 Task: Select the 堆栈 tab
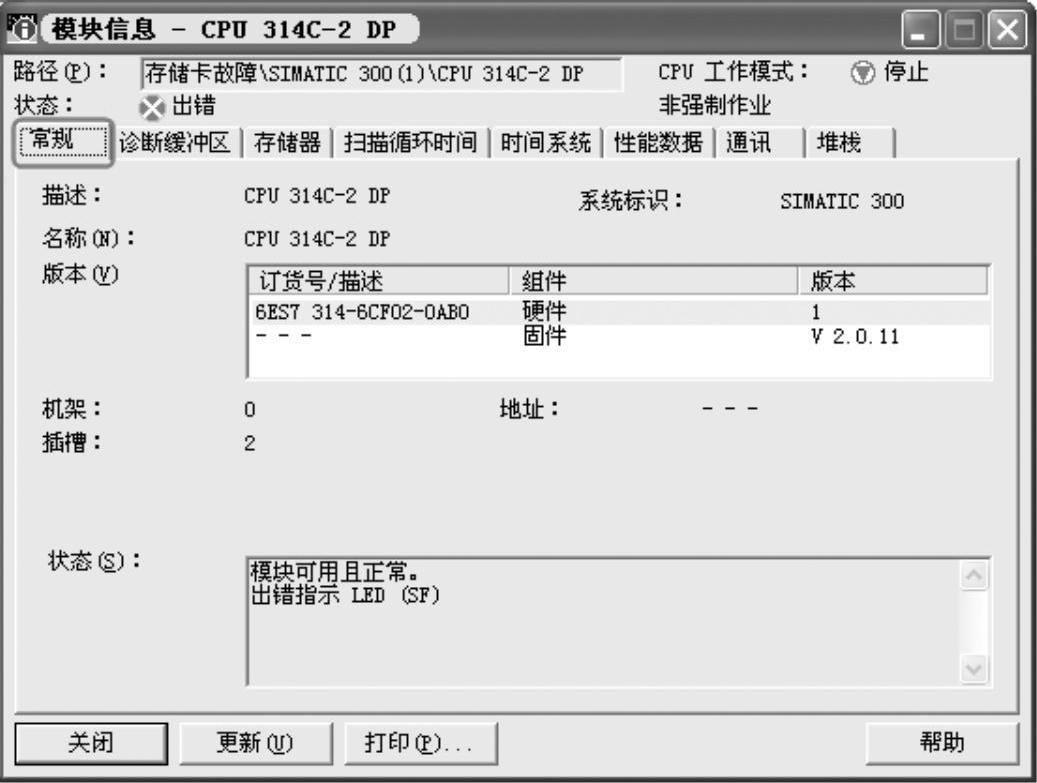pos(850,143)
